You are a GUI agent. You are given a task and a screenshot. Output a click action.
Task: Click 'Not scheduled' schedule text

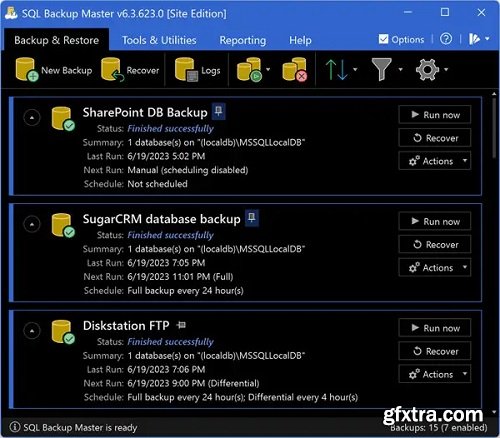pos(157,184)
